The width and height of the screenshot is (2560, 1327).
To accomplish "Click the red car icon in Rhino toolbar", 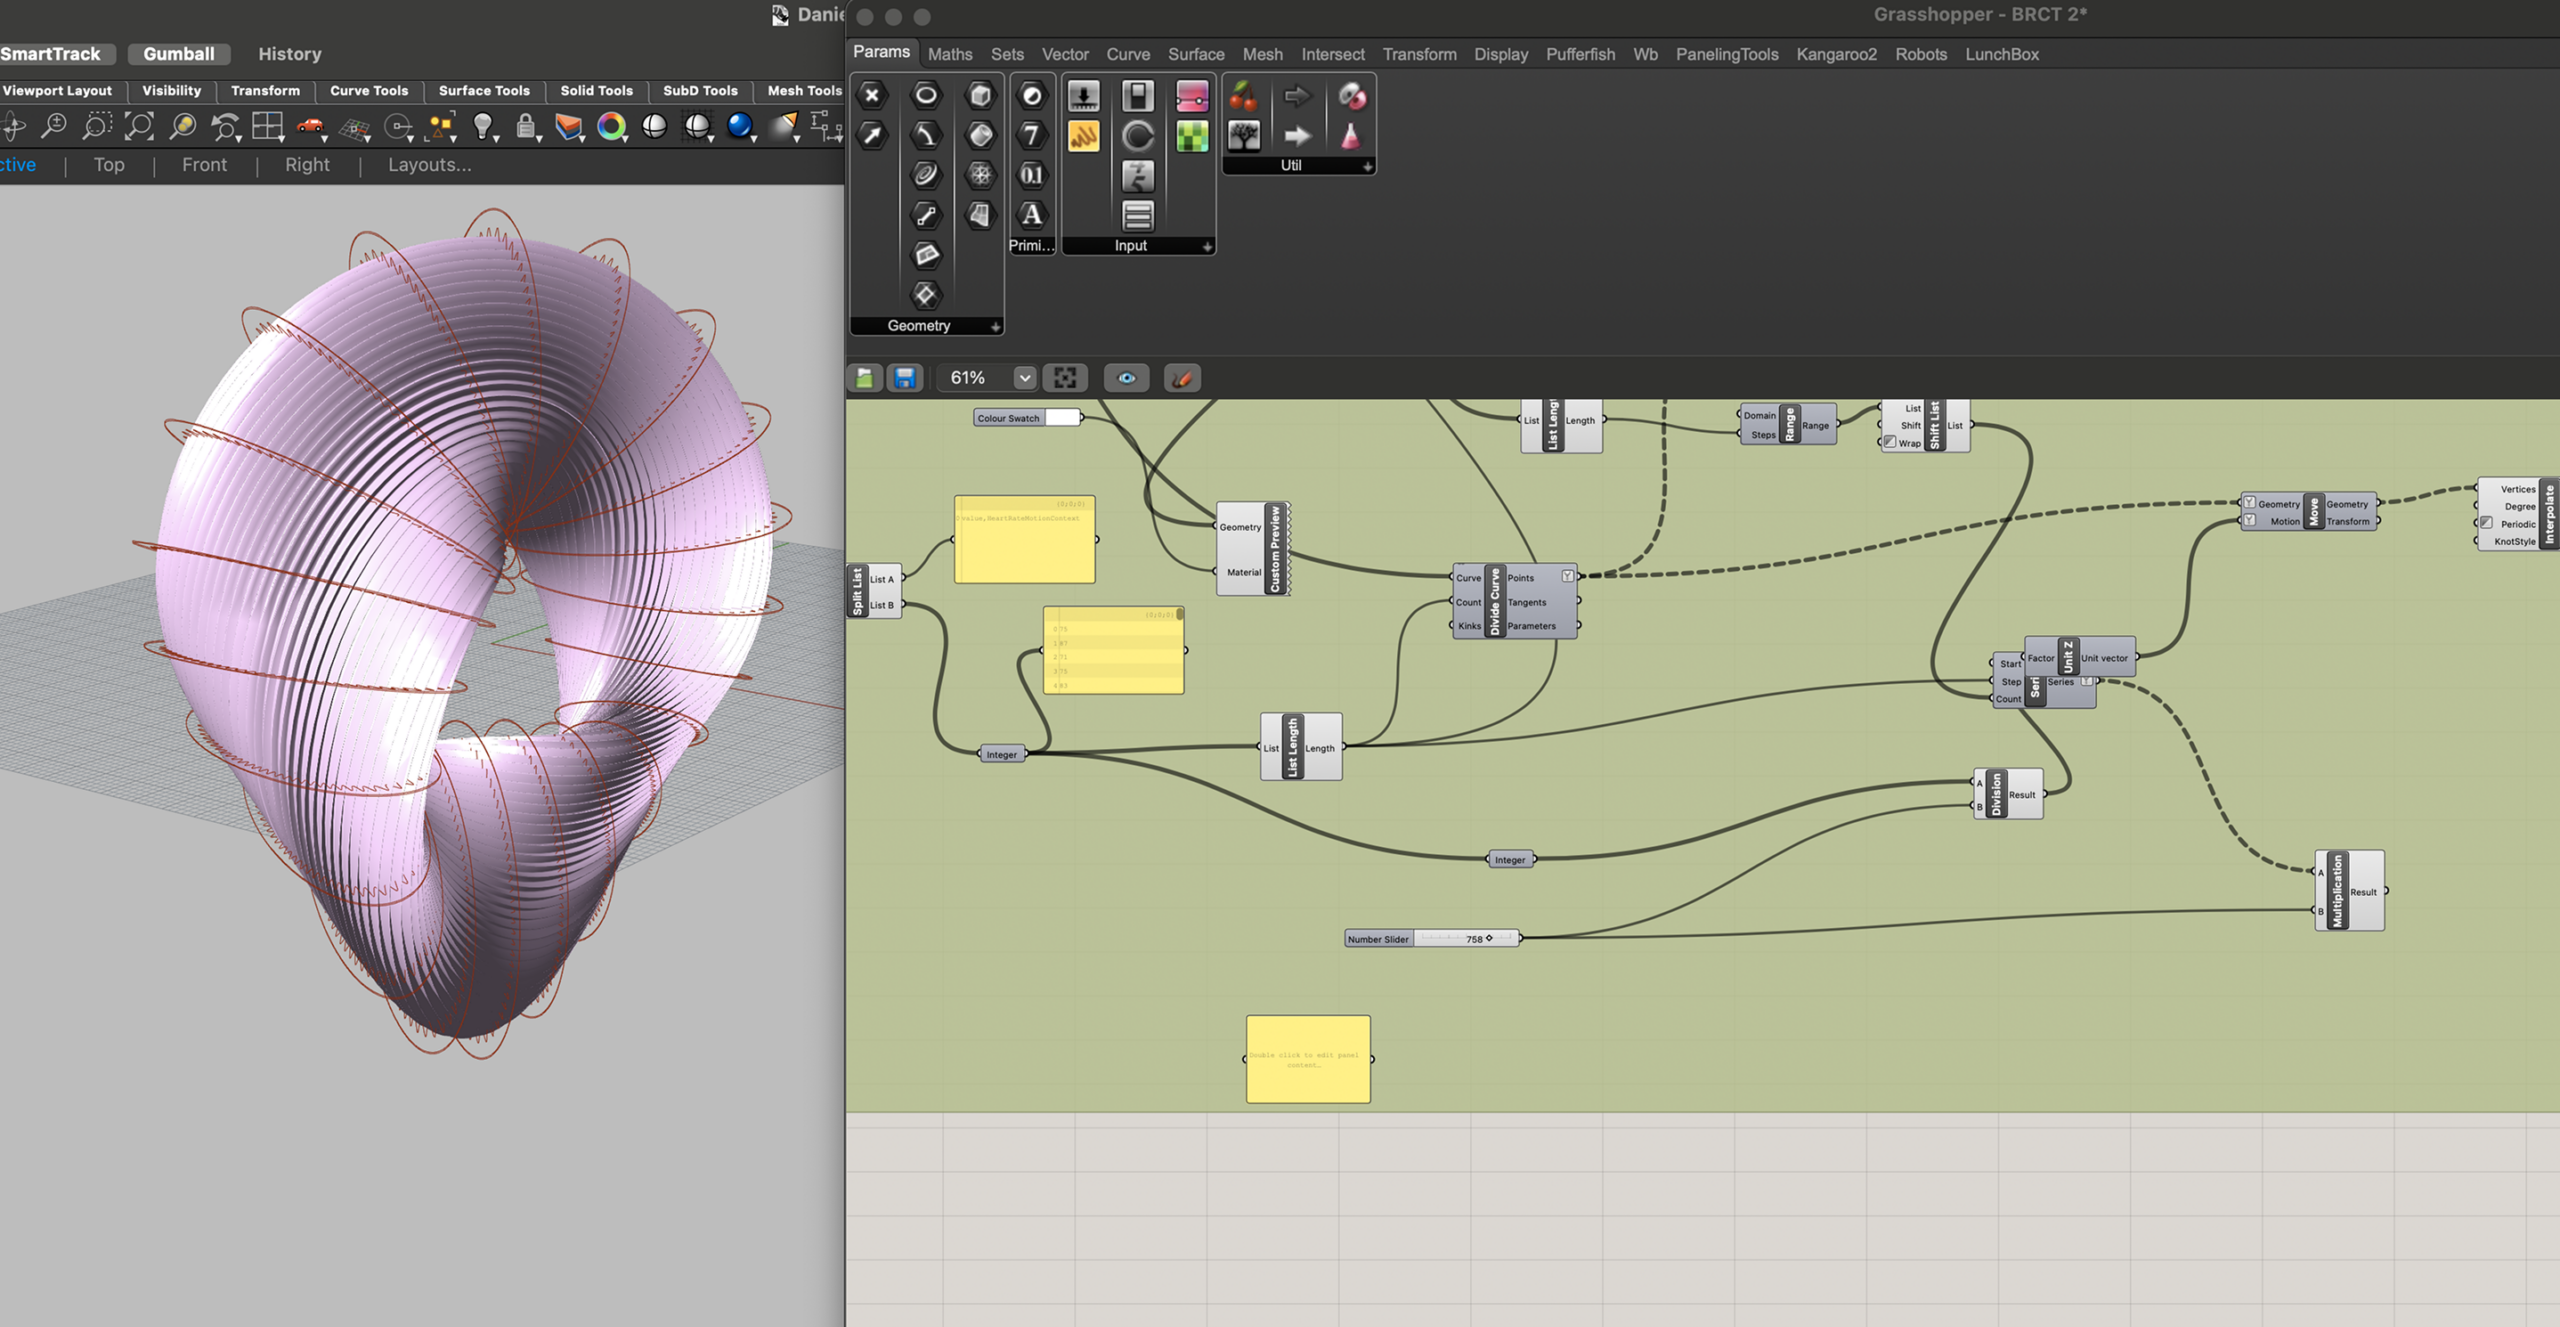I will tap(310, 126).
